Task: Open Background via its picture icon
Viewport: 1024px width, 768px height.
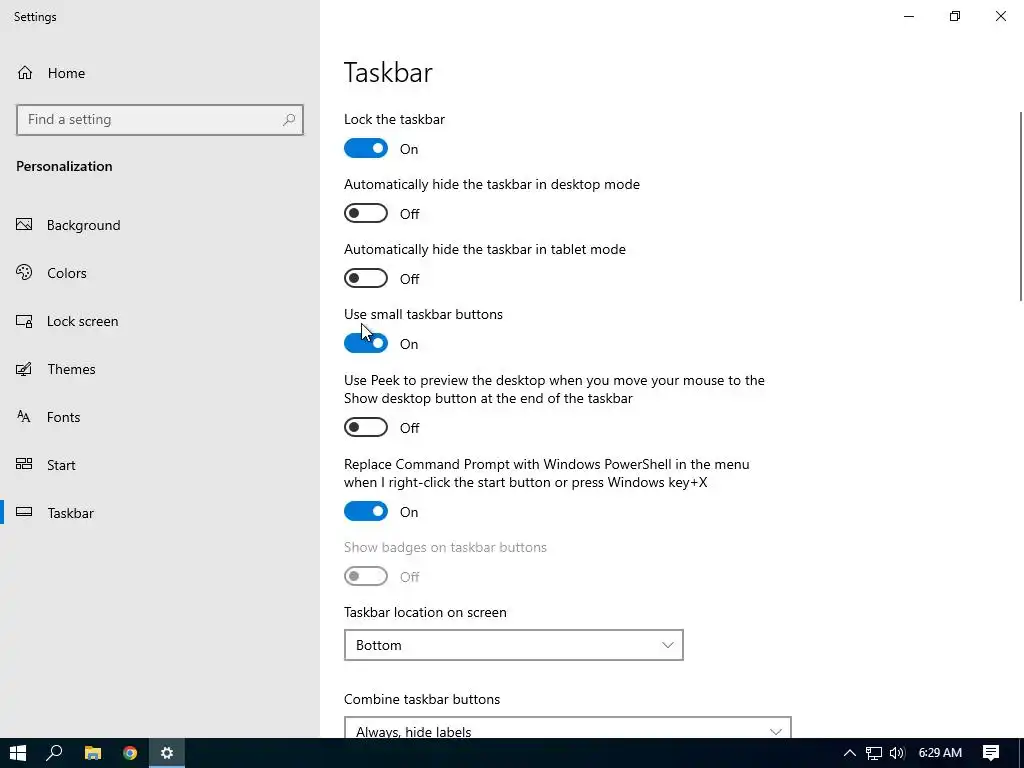Action: (24, 225)
